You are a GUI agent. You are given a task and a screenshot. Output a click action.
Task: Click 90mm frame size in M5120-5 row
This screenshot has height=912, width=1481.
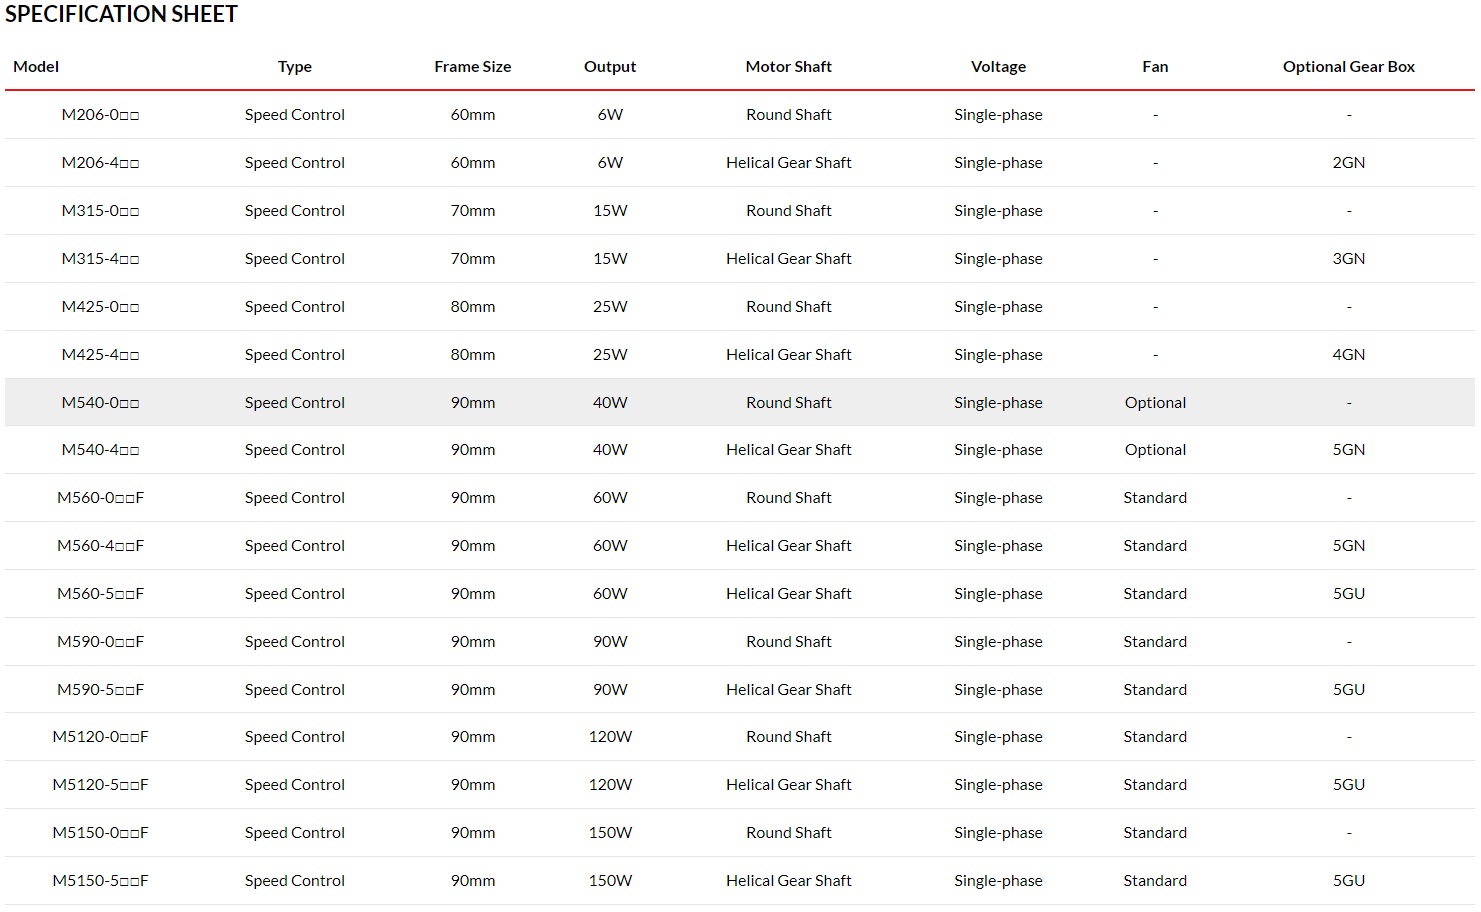point(473,785)
